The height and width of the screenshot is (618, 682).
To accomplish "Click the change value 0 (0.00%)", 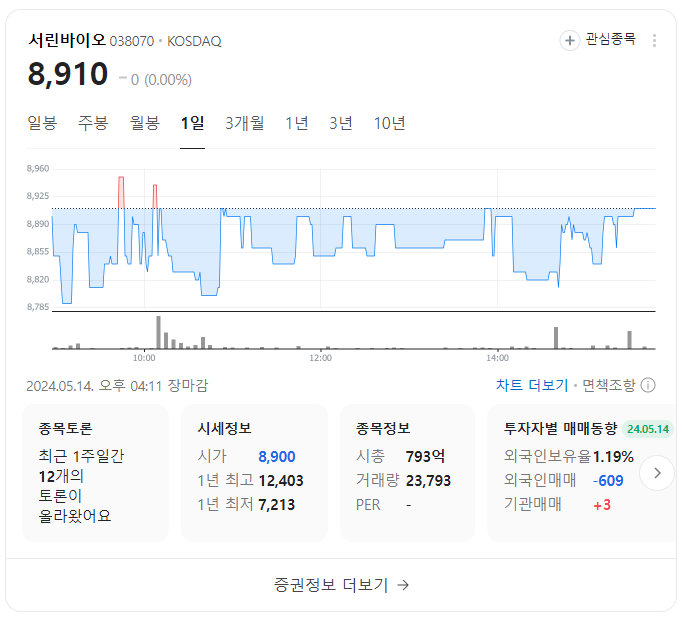I will click(161, 80).
